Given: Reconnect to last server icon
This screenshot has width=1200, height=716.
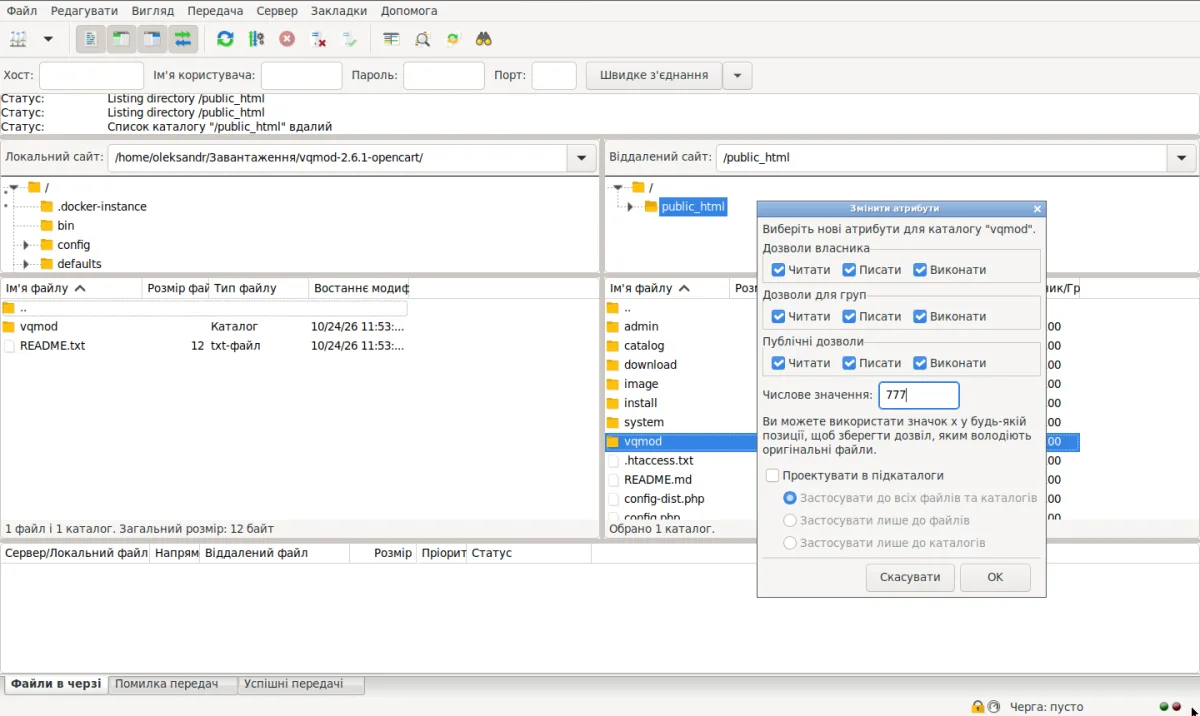Looking at the screenshot, I should 349,39.
